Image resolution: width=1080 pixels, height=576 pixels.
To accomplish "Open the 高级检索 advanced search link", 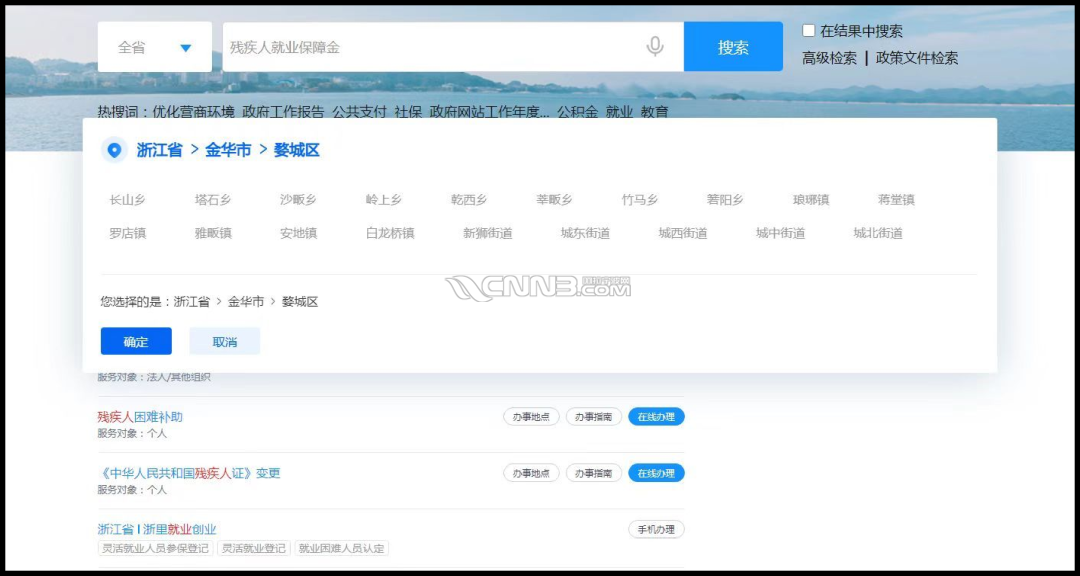I will (x=829, y=58).
